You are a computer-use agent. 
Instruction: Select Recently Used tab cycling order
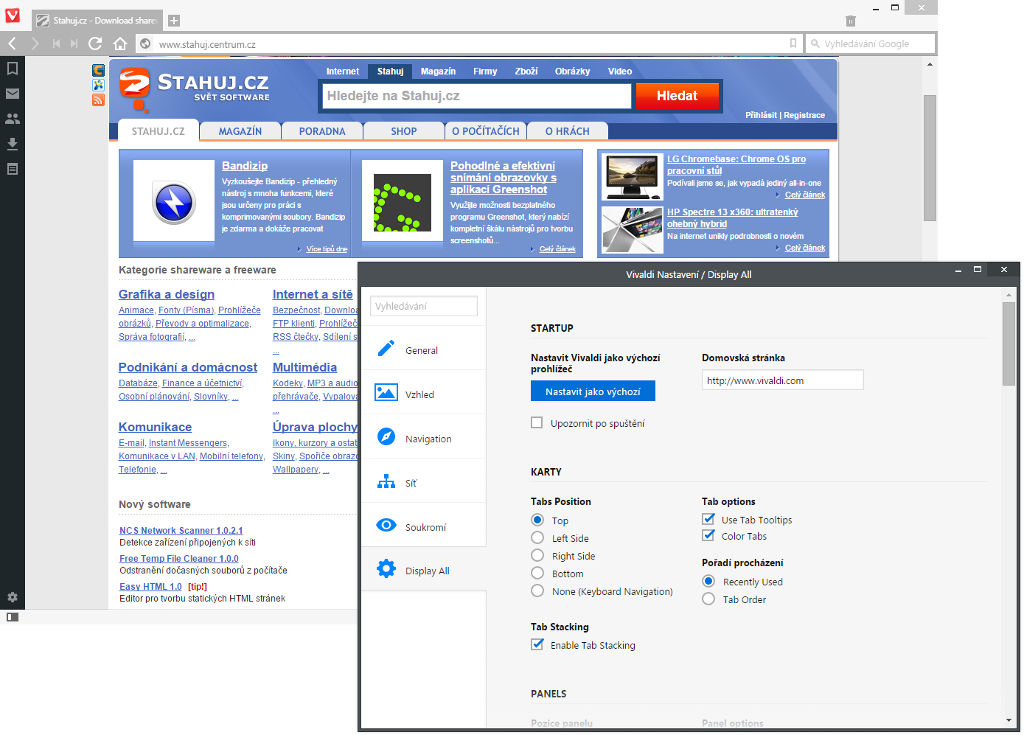click(709, 581)
